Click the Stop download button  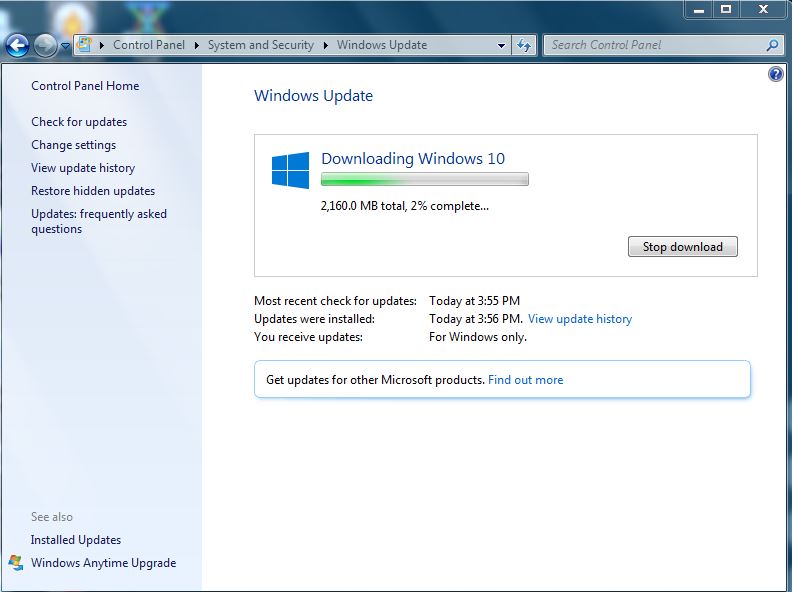click(682, 246)
